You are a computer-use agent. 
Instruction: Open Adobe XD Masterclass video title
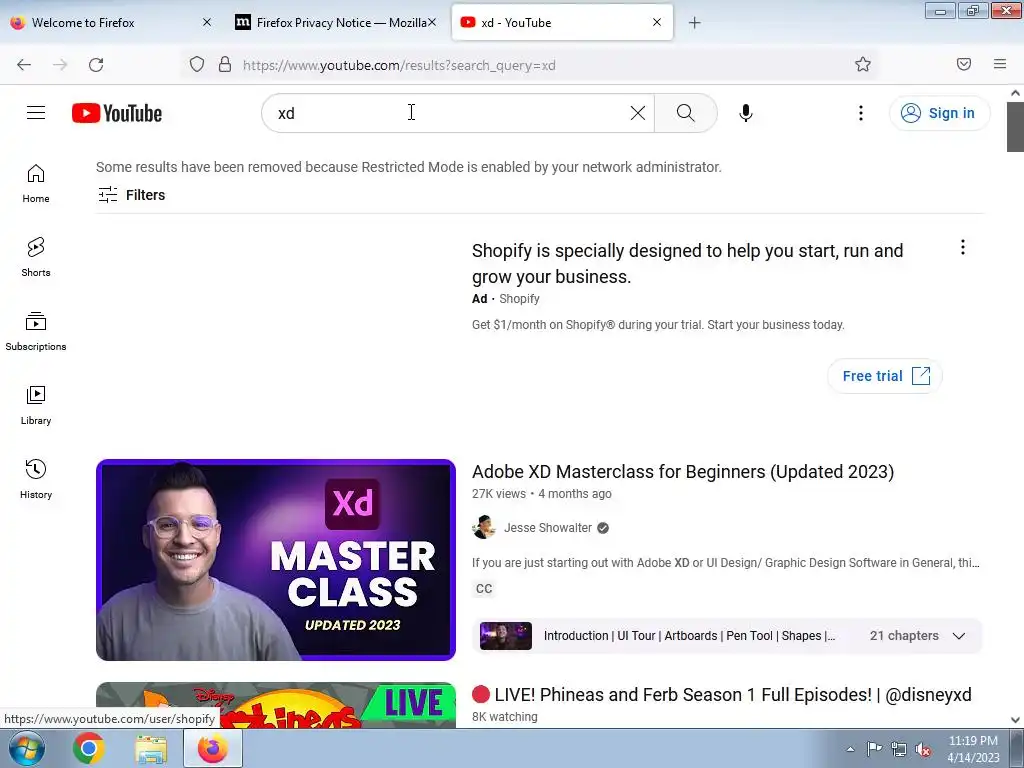pos(683,472)
